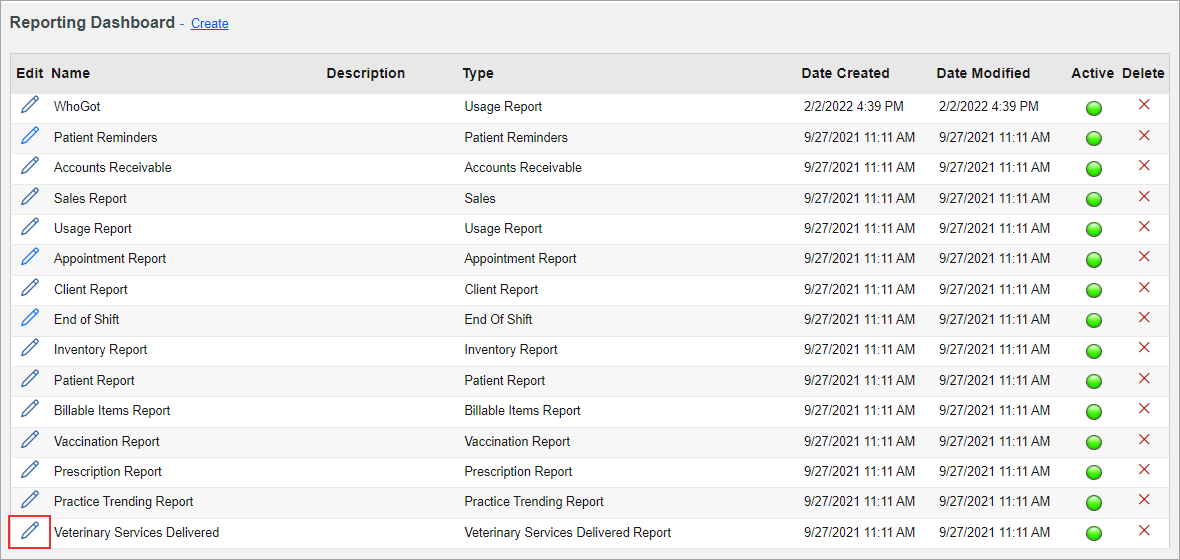Click the Name column header
The width and height of the screenshot is (1180, 560).
(x=71, y=73)
